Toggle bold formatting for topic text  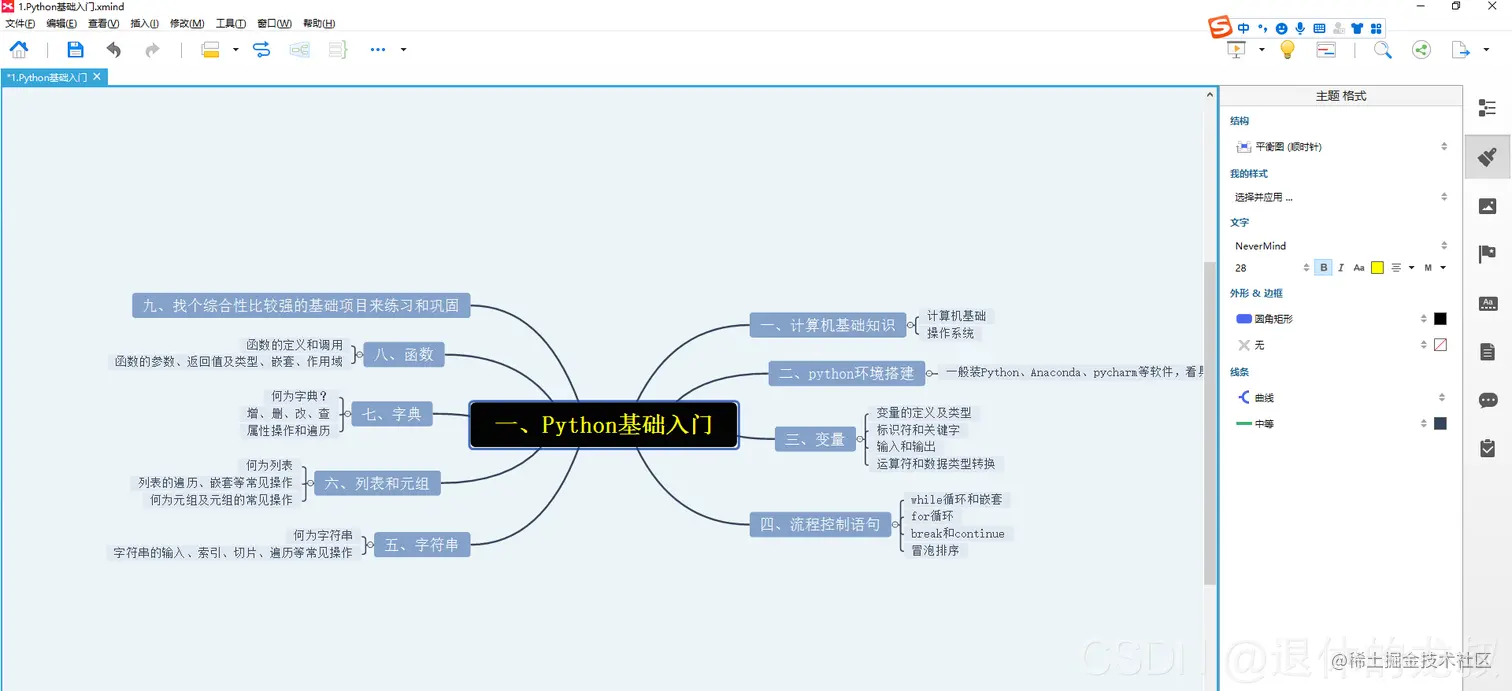(1322, 267)
